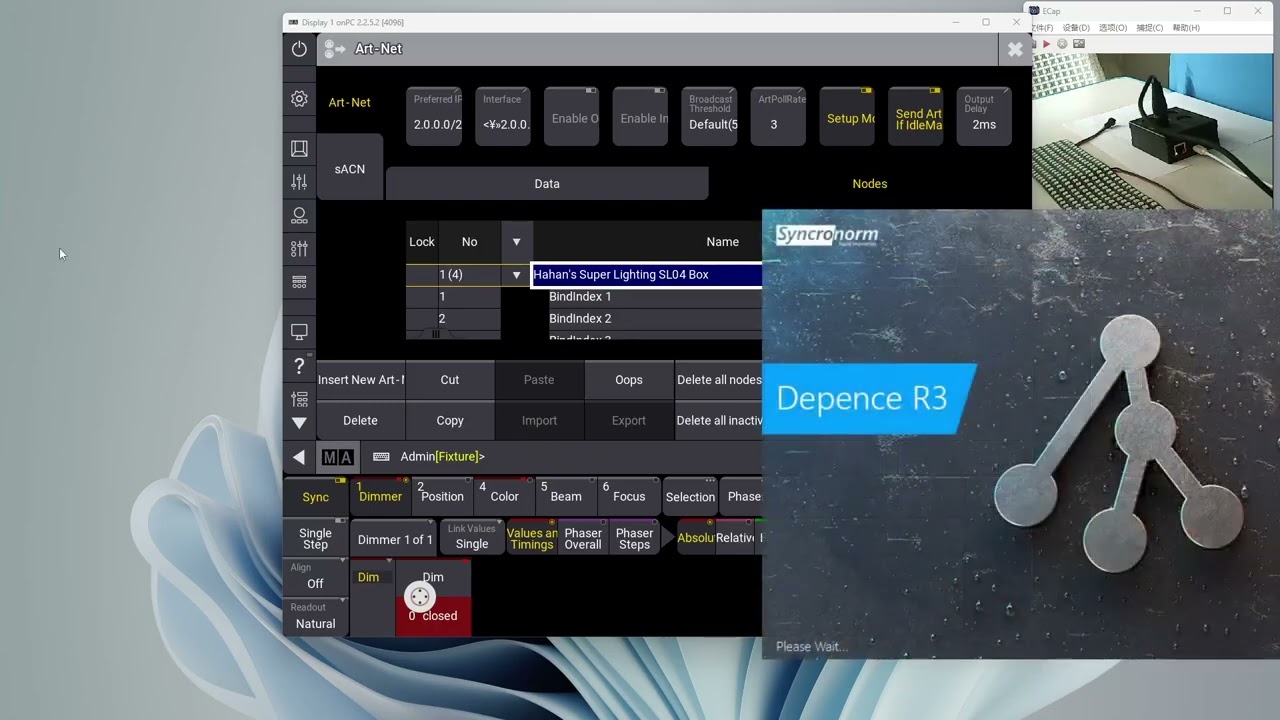Image resolution: width=1280 pixels, height=720 pixels.
Task: Click the round stop icon in ECap toolbar
Action: (x=1062, y=44)
